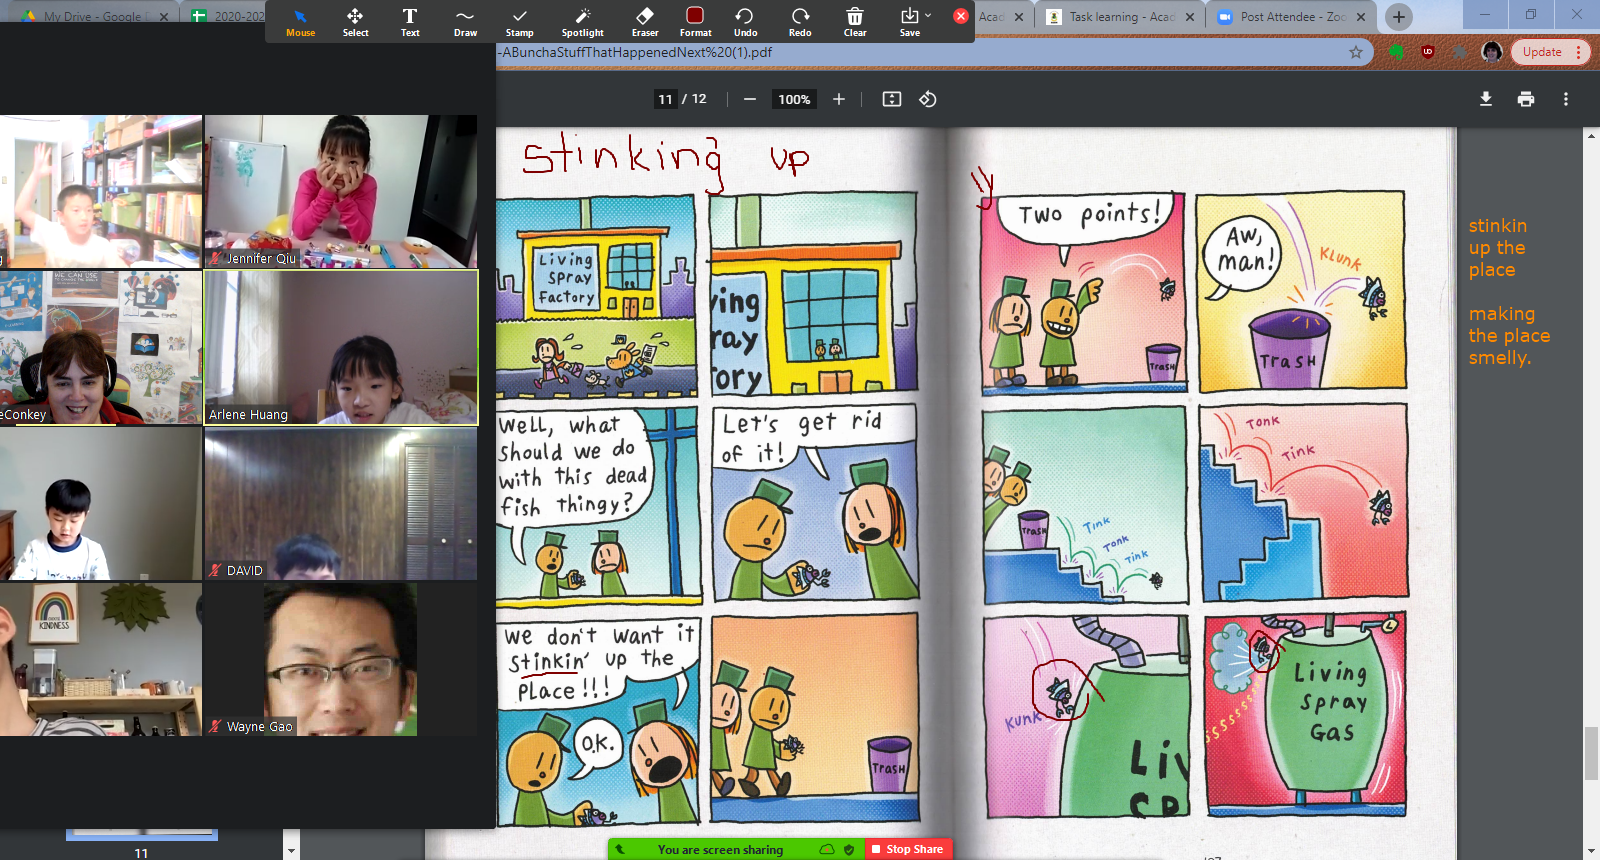Click PDF scrollbar up arrow
Screen dimensions: 1600x860
[1591, 136]
